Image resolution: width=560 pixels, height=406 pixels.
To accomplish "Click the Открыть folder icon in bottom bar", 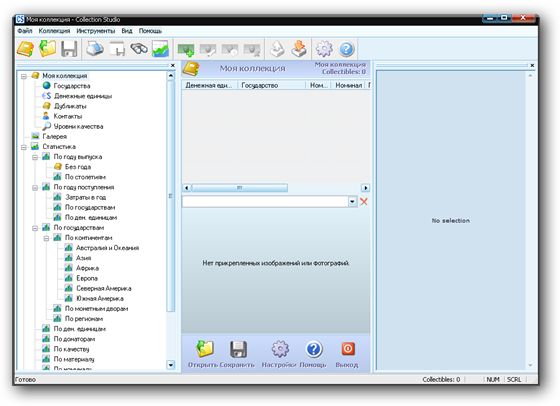I will click(205, 349).
